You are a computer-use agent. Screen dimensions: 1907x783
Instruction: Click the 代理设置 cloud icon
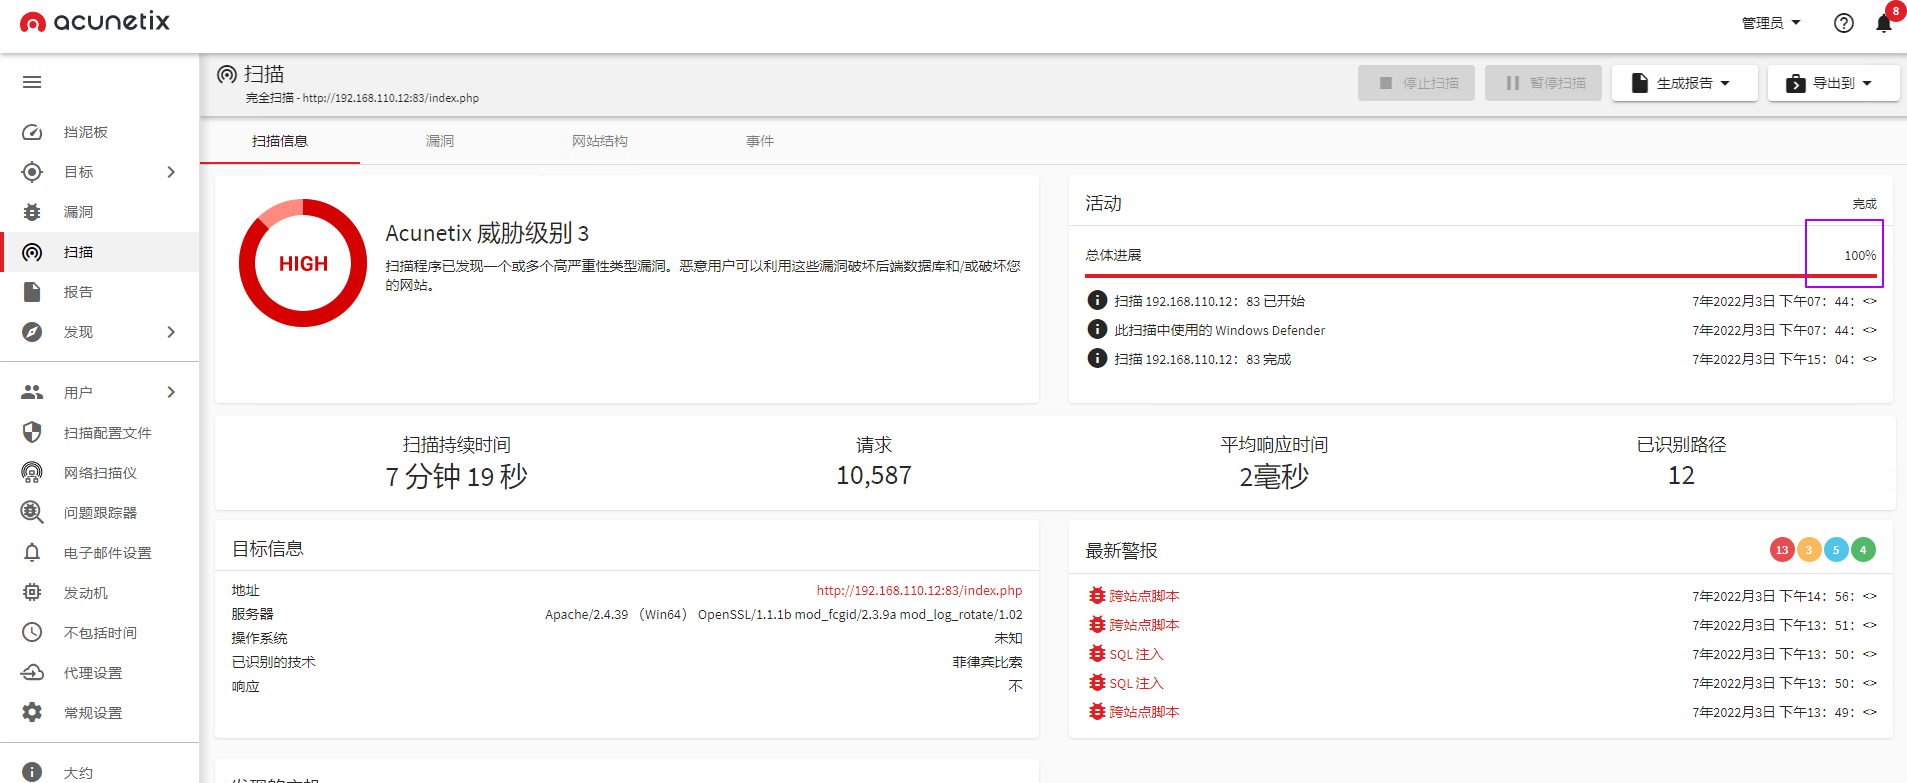pyautogui.click(x=32, y=672)
